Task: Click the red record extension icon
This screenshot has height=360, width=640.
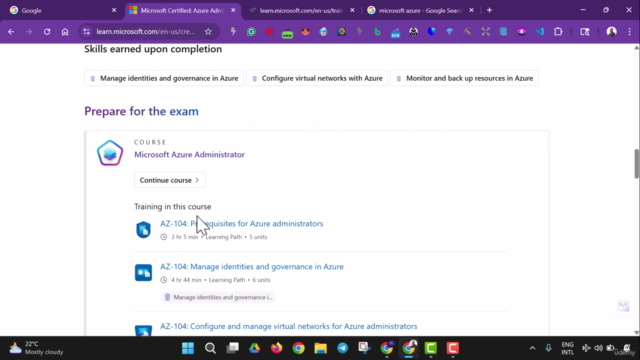Action: (269, 32)
